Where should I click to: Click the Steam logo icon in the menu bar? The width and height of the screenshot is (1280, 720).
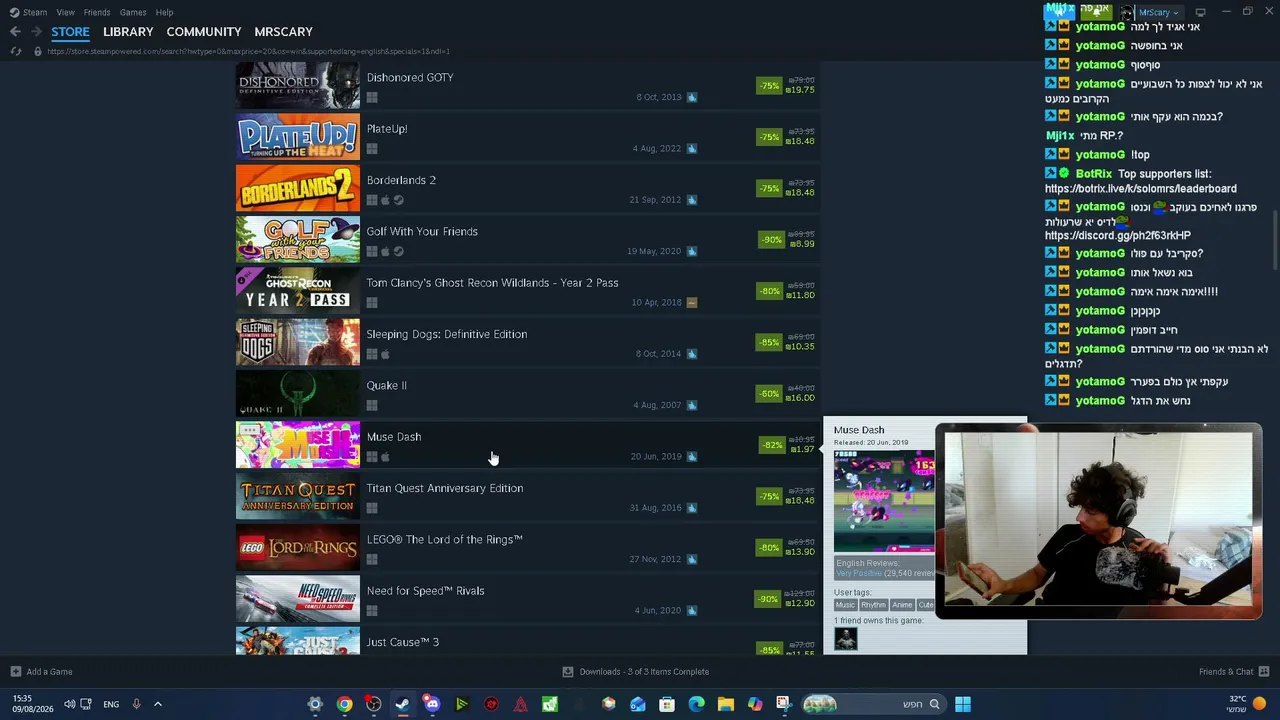(14, 12)
